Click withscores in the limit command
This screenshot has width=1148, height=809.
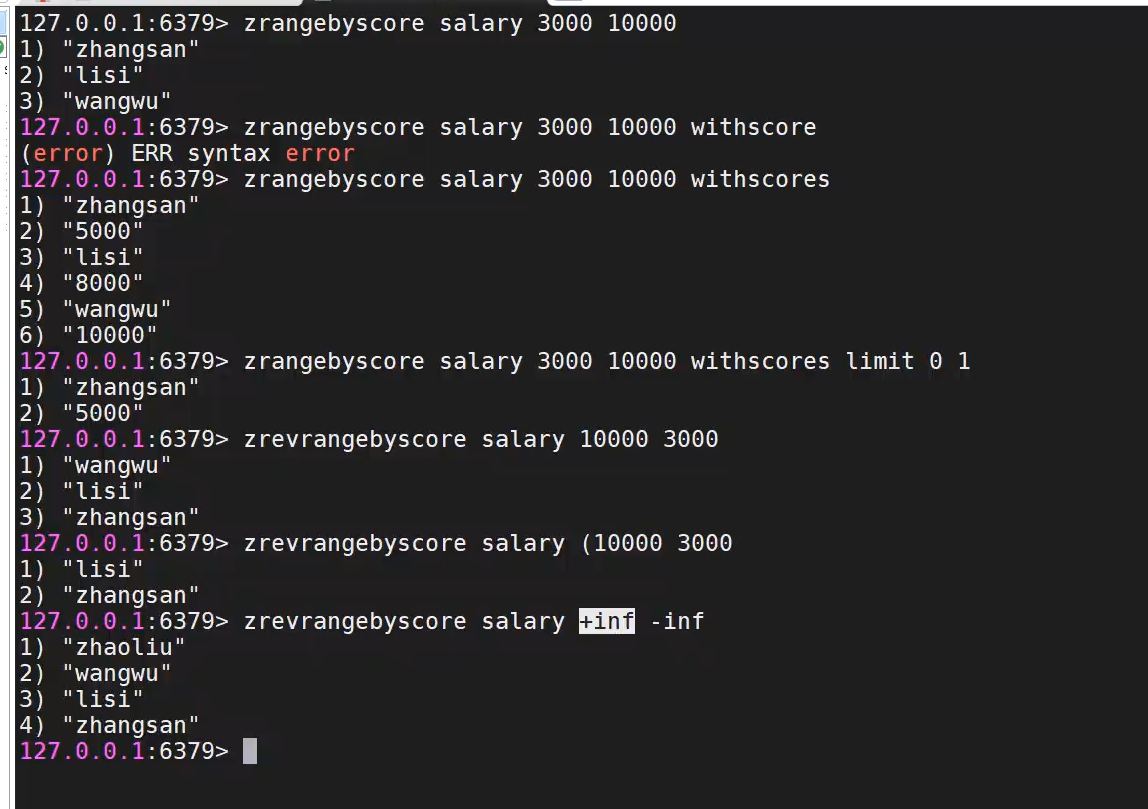[760, 361]
